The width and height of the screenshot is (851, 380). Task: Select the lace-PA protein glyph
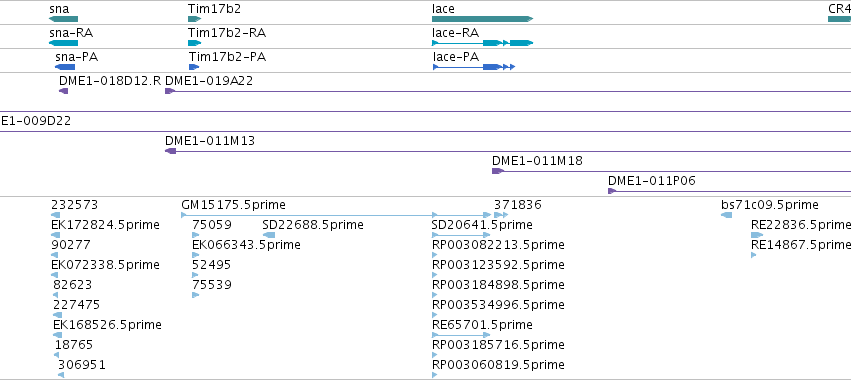473,67
